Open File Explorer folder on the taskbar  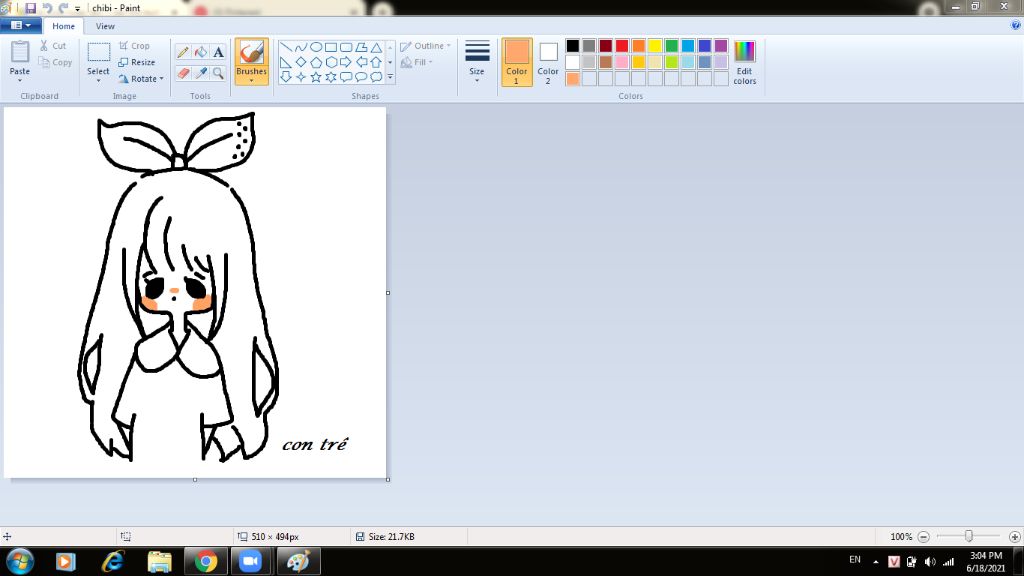click(159, 562)
